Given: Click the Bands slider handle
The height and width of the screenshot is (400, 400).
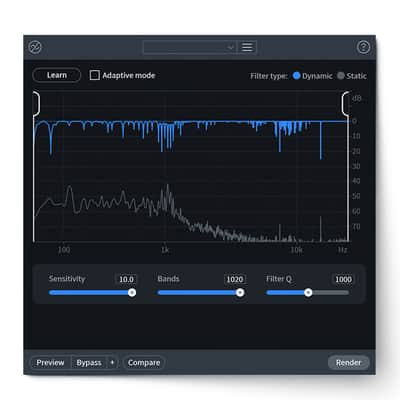Looking at the screenshot, I should (240, 293).
